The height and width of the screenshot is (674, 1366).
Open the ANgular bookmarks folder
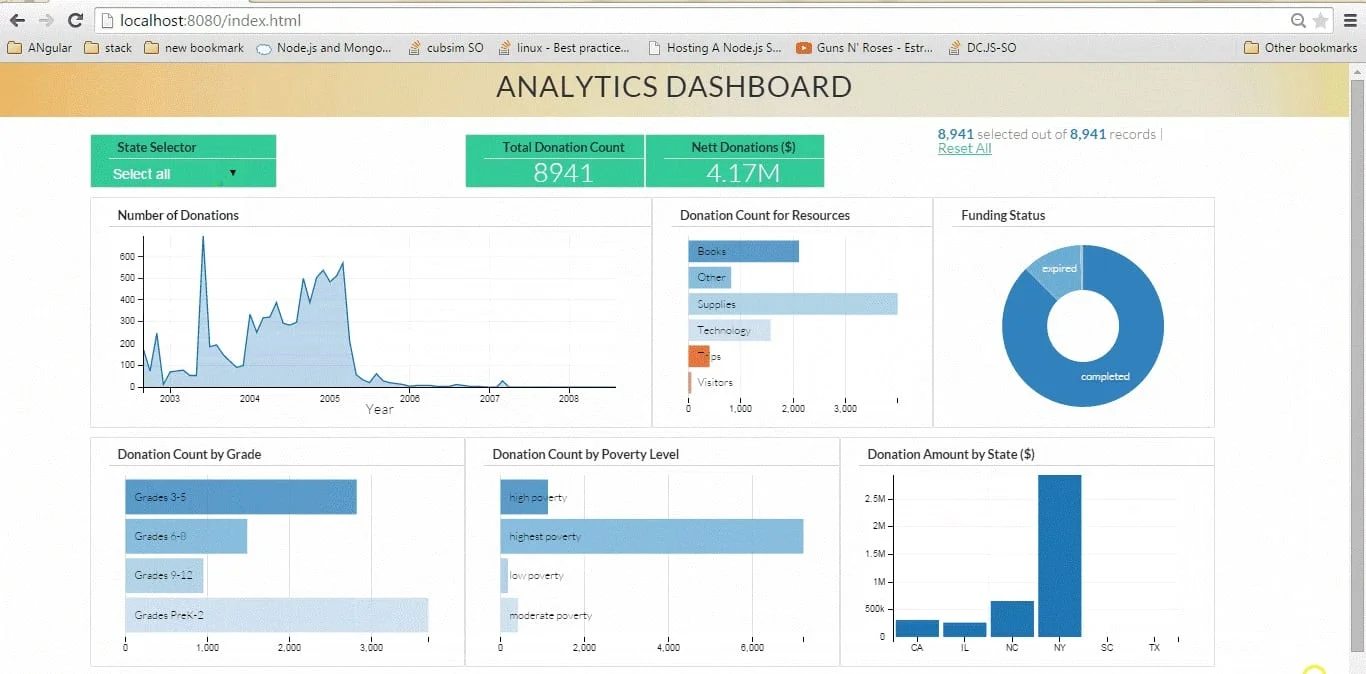coord(40,47)
